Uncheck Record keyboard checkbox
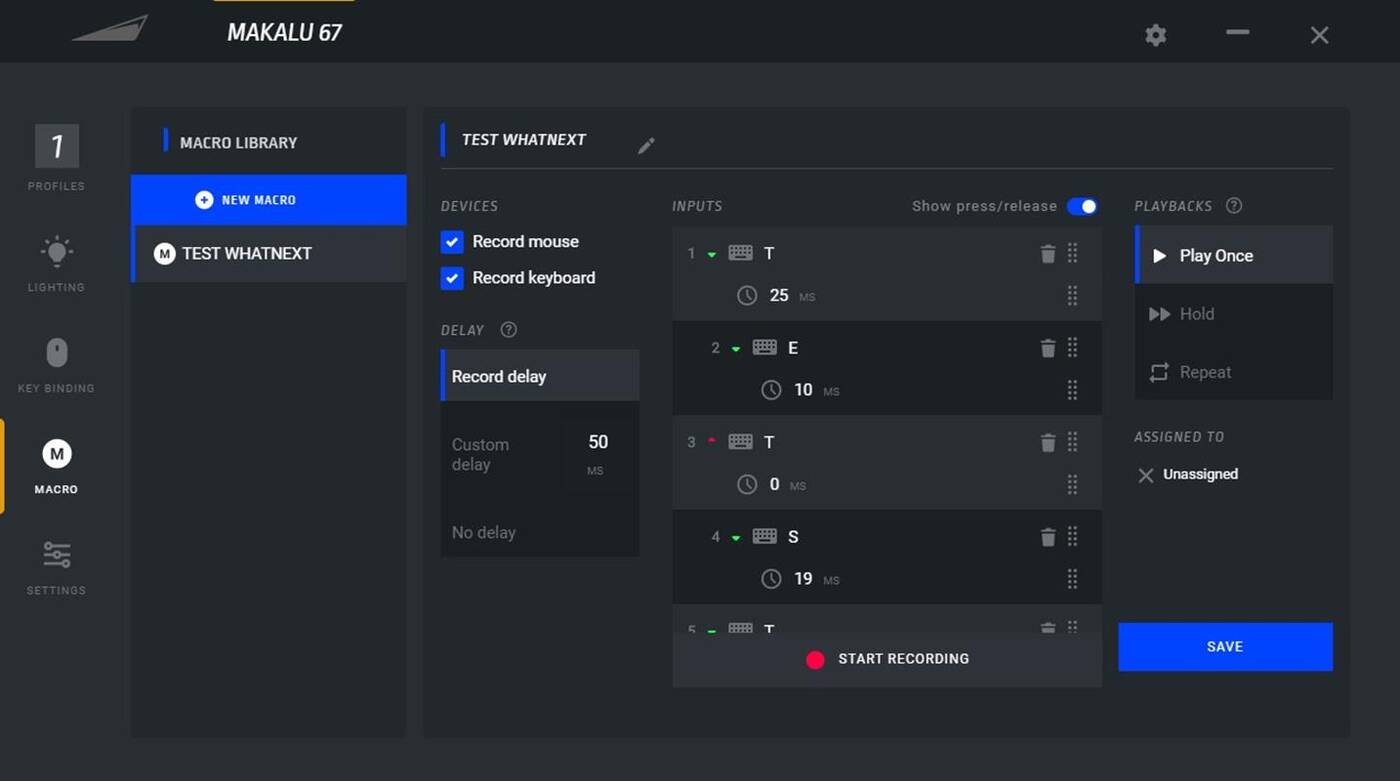1400x781 pixels. pos(452,278)
